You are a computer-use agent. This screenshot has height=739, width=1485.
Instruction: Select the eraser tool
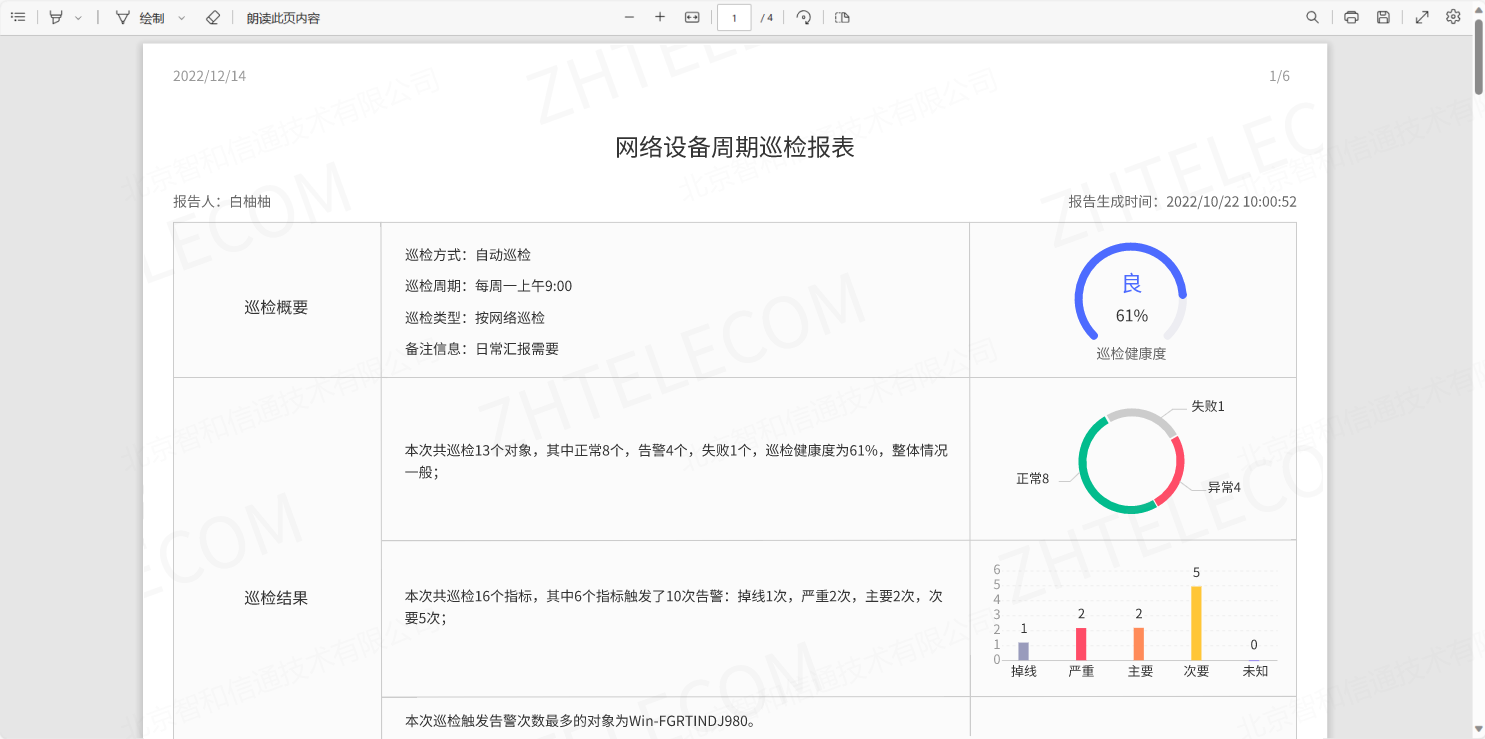coord(212,17)
